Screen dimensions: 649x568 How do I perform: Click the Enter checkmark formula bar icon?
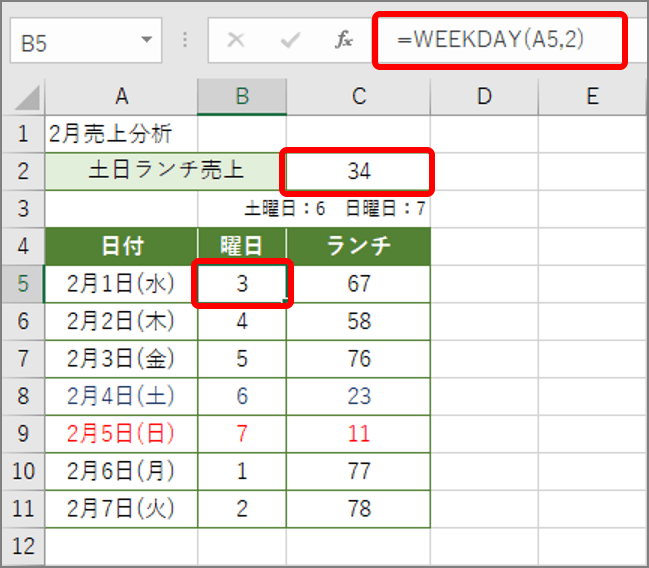pyautogui.click(x=290, y=40)
